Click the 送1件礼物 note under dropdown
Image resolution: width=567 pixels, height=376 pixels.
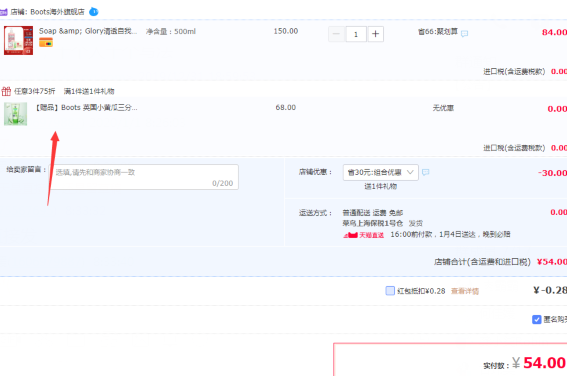click(x=380, y=186)
